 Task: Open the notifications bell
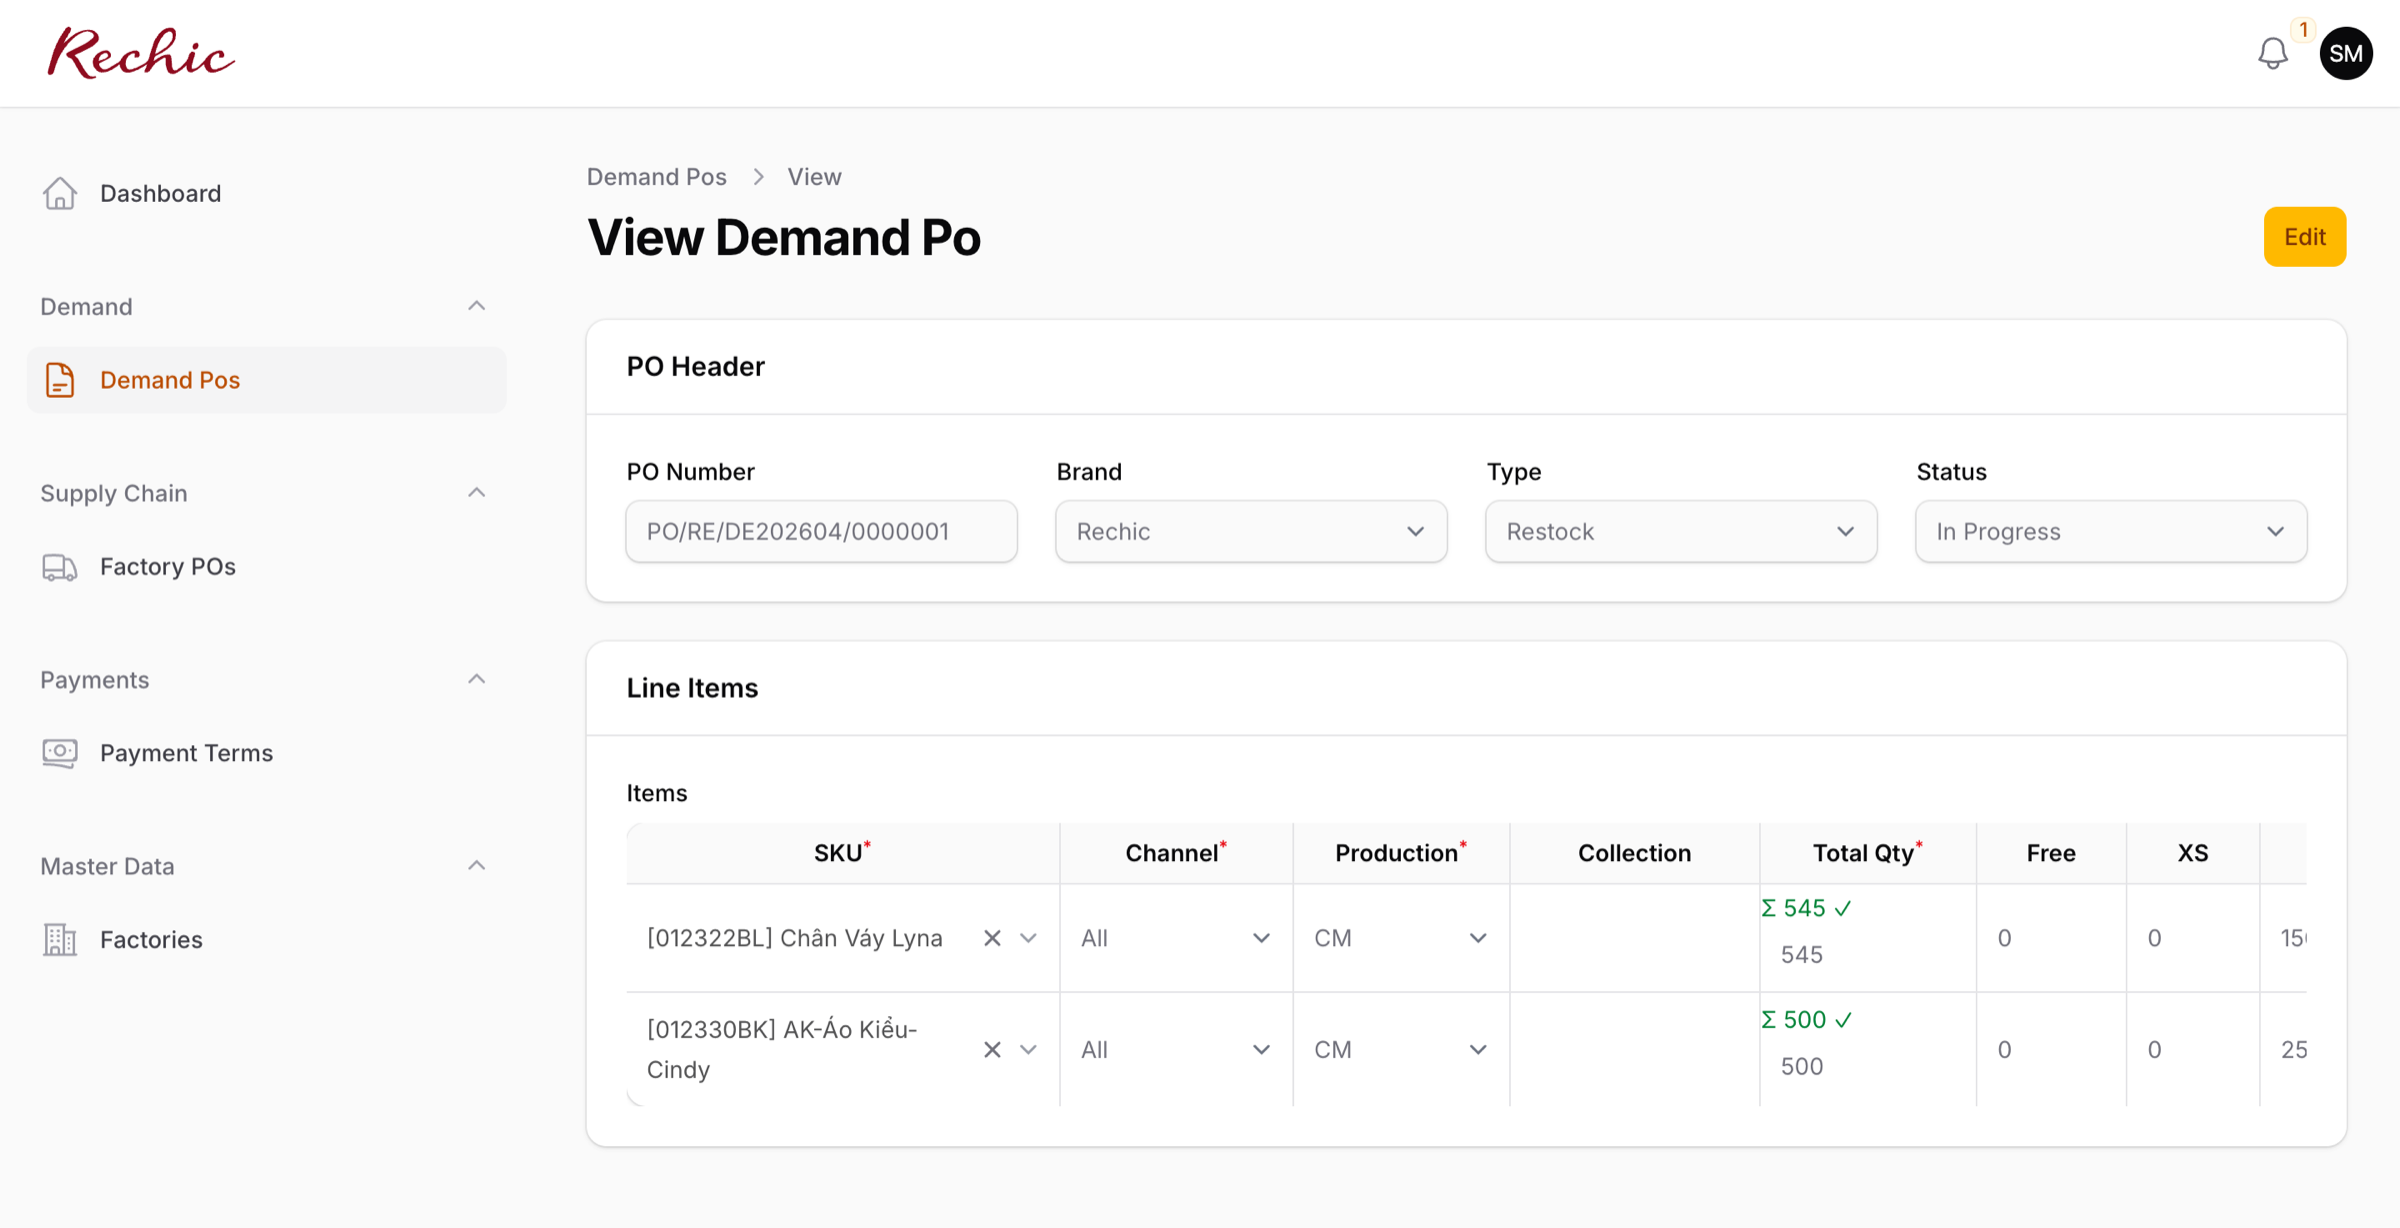click(x=2272, y=54)
